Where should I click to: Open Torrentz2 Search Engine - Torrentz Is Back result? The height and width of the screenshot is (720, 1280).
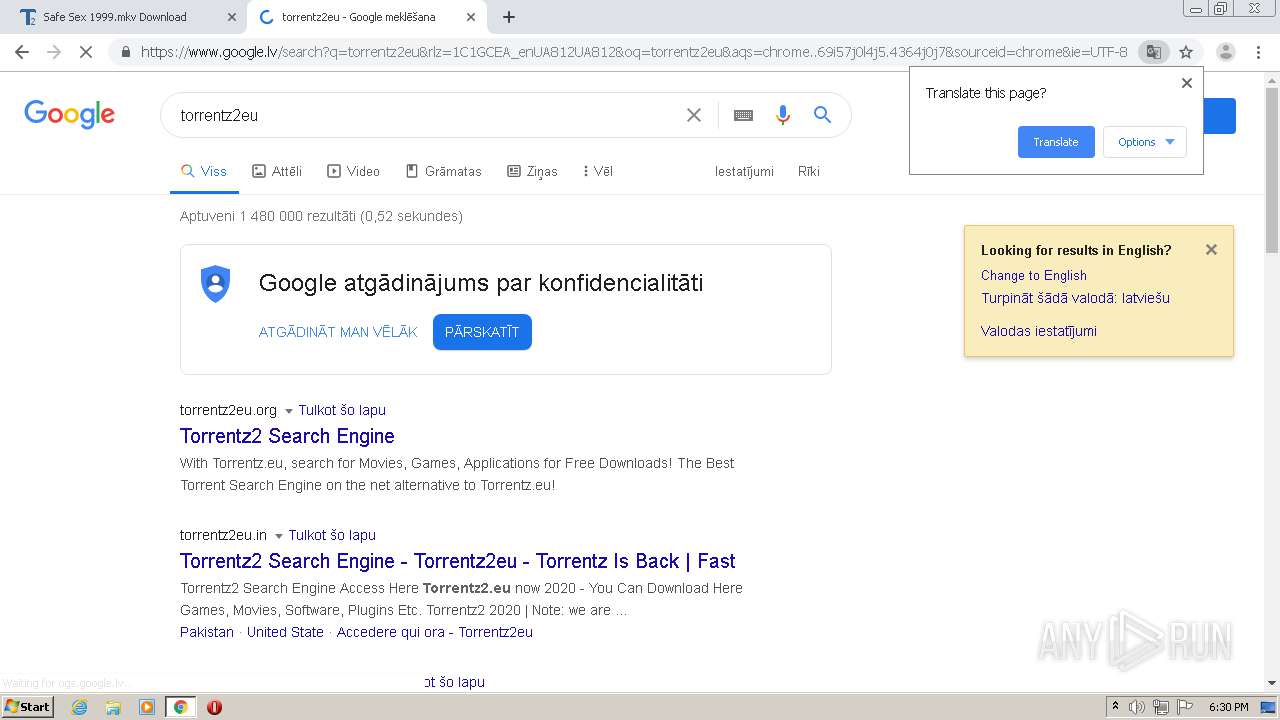click(x=457, y=561)
